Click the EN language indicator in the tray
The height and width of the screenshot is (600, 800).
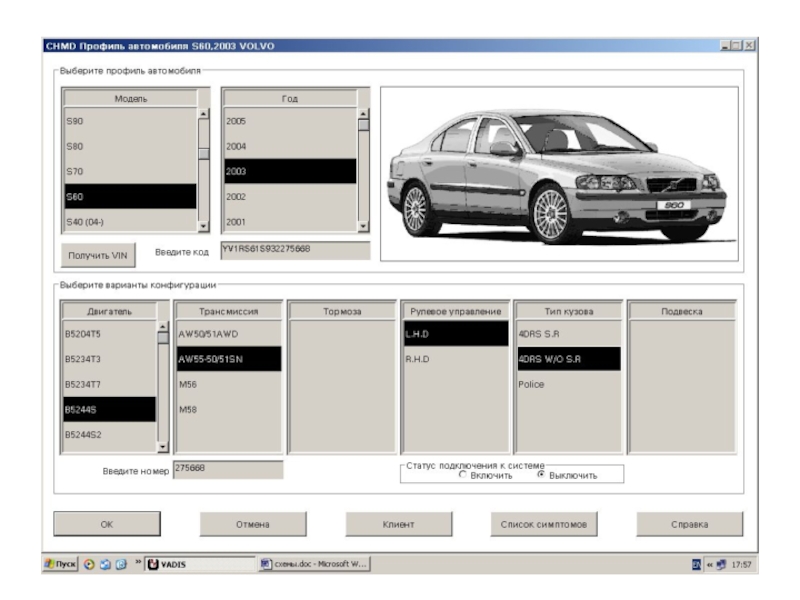696,564
